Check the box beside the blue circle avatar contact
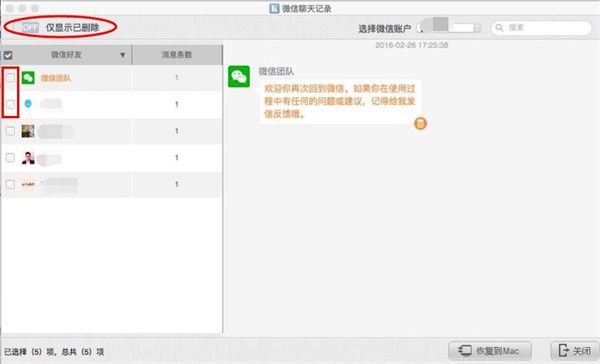Image resolution: width=600 pixels, height=364 pixels. [10, 104]
